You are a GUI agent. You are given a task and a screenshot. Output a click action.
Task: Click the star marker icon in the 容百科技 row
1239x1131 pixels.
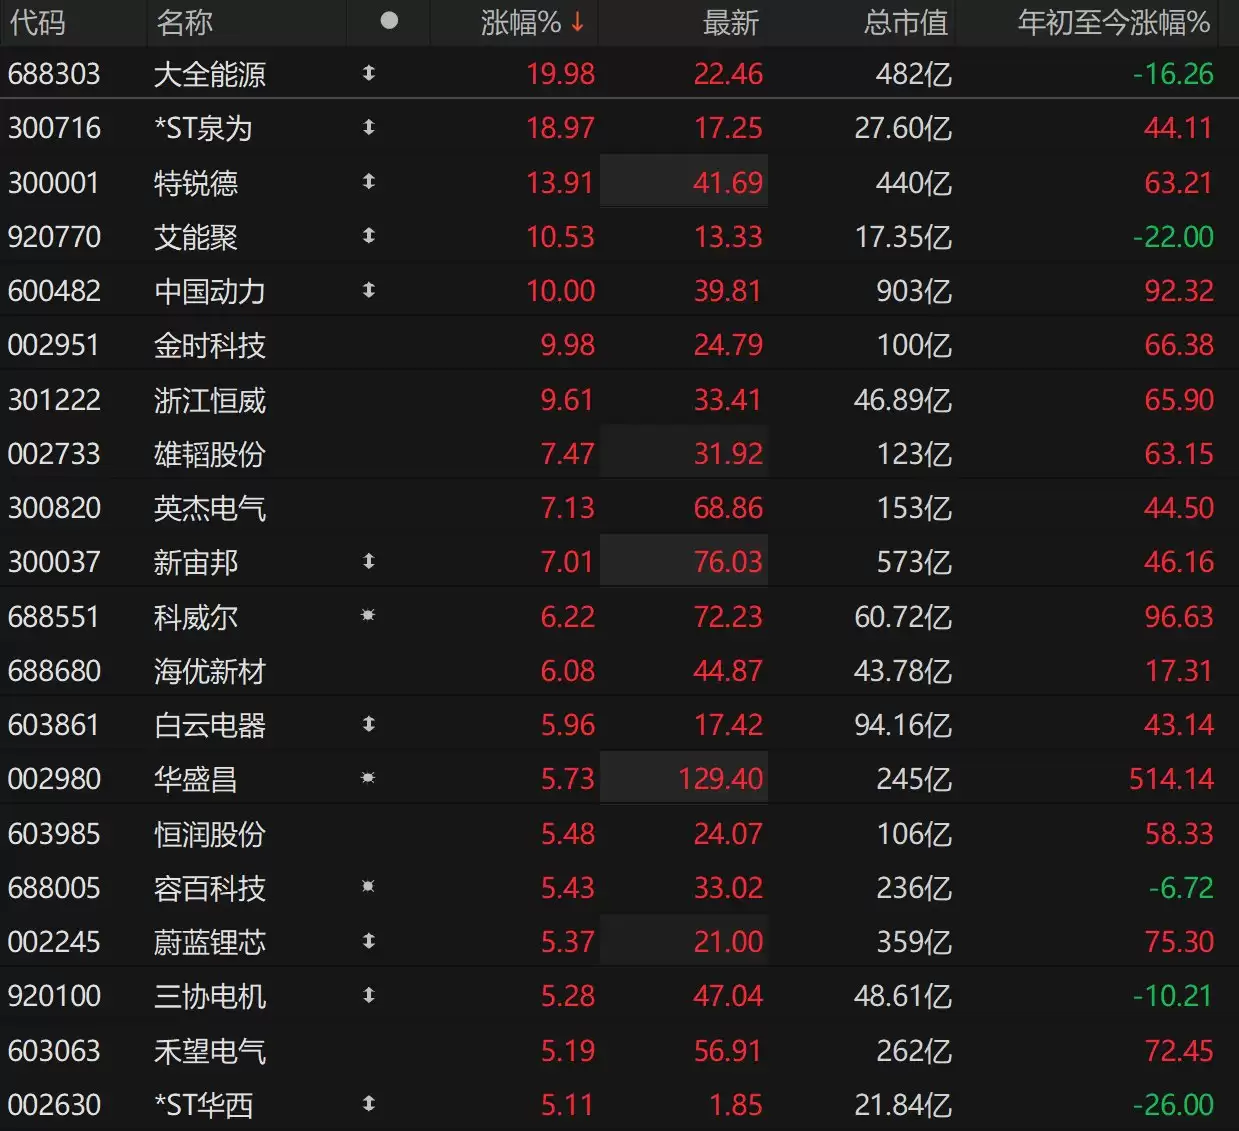(x=368, y=886)
